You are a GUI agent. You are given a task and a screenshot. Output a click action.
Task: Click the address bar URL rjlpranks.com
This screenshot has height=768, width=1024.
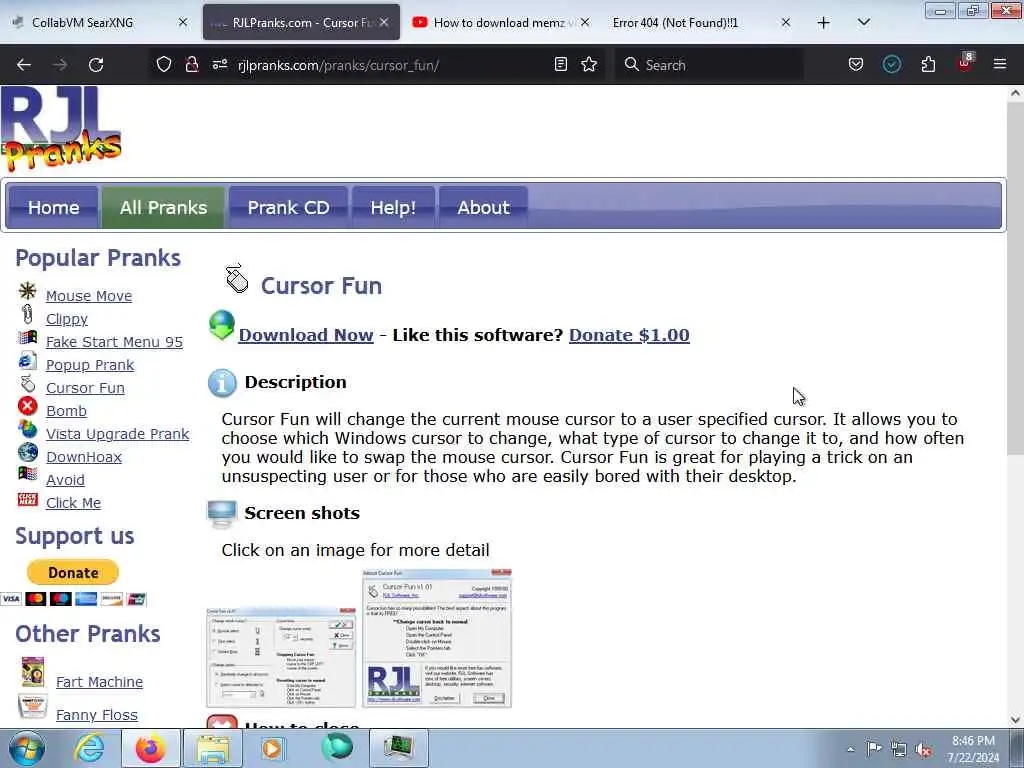(x=338, y=65)
